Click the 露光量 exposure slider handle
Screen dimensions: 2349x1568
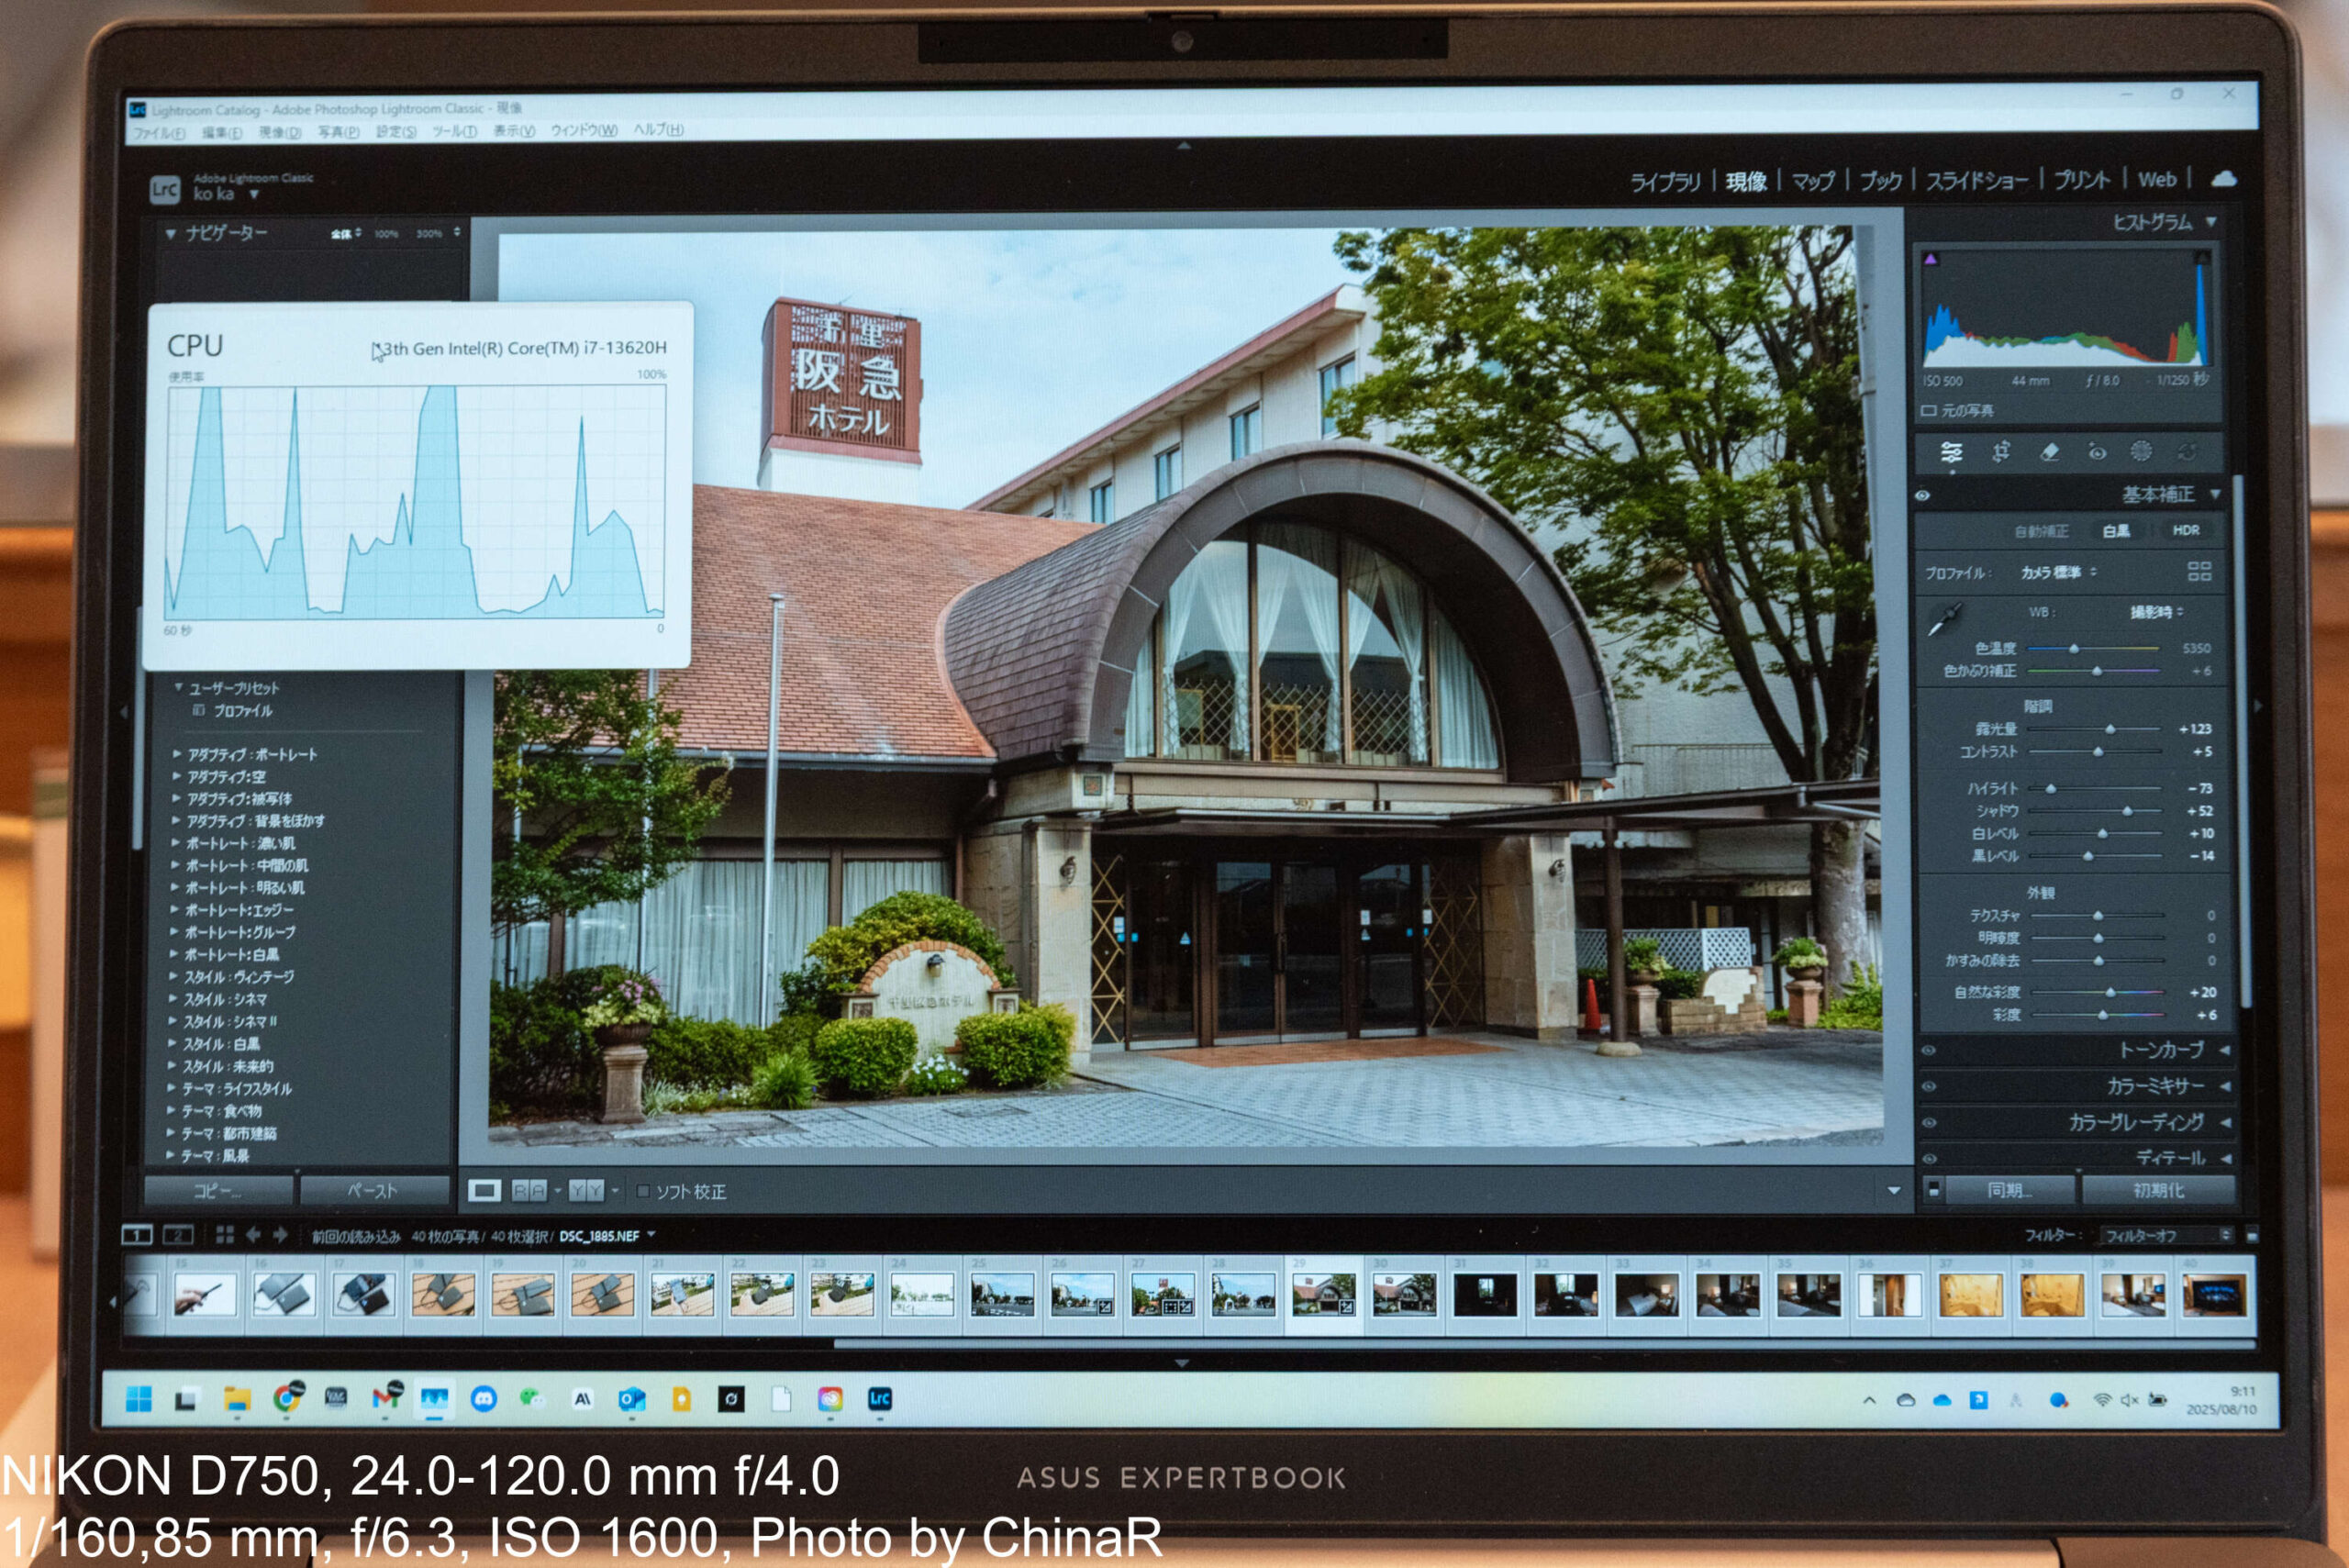click(2110, 729)
